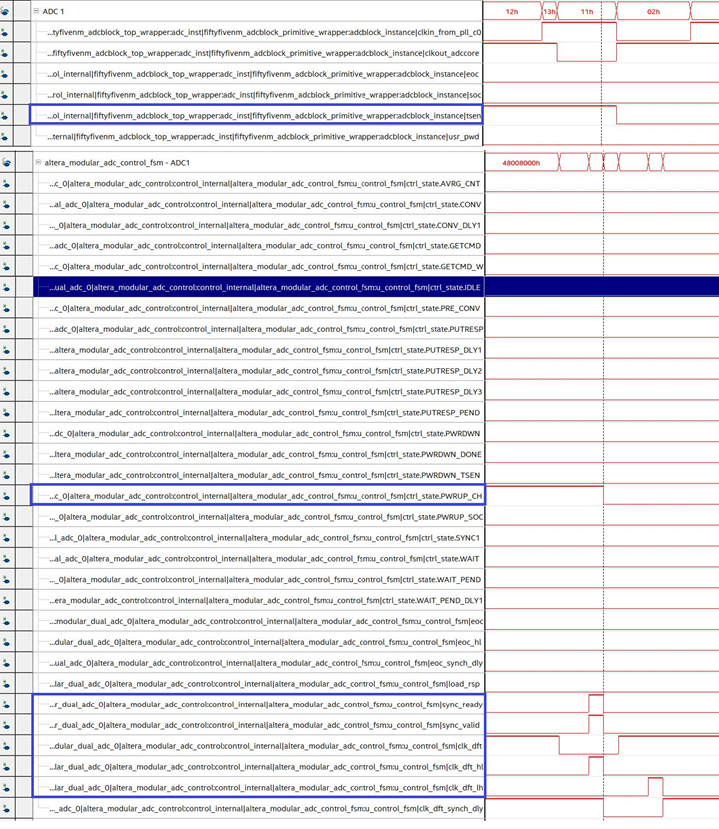719x829 pixels.
Task: Click the signal icon for ctrl_state.AVRG_CNT row
Action: click(x=6, y=183)
